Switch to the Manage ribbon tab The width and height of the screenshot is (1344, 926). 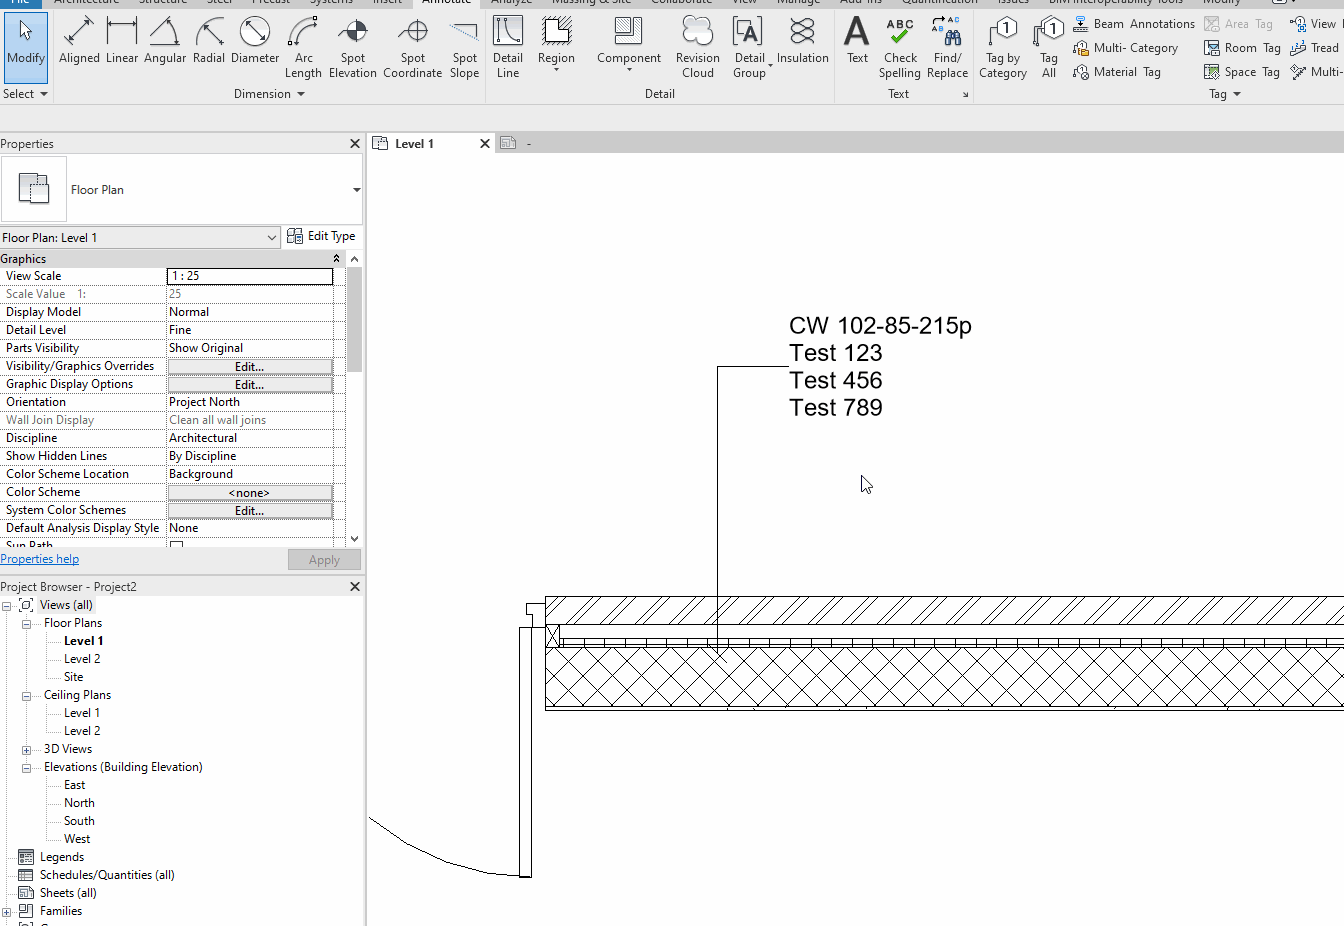pos(798,3)
